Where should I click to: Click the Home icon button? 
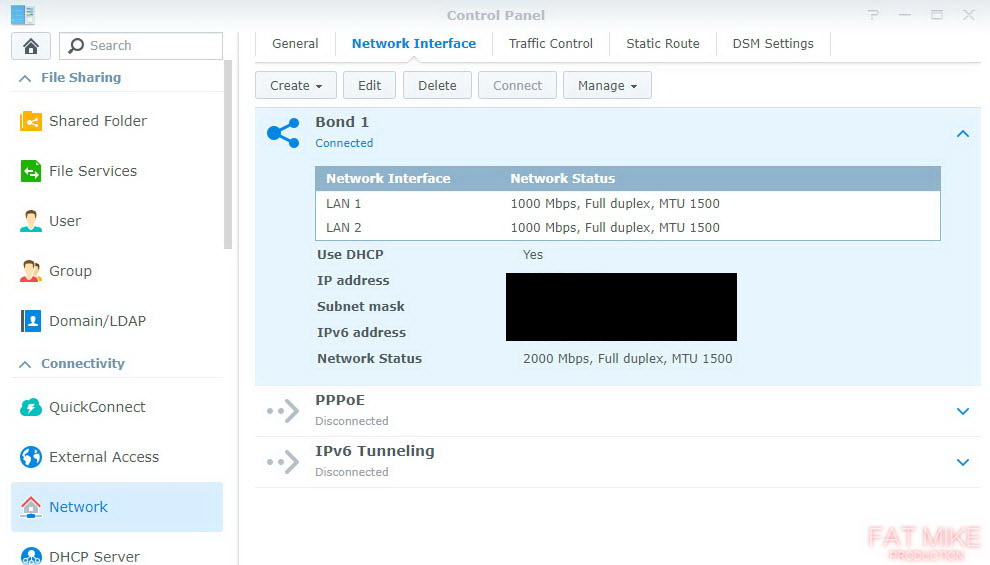[31, 46]
